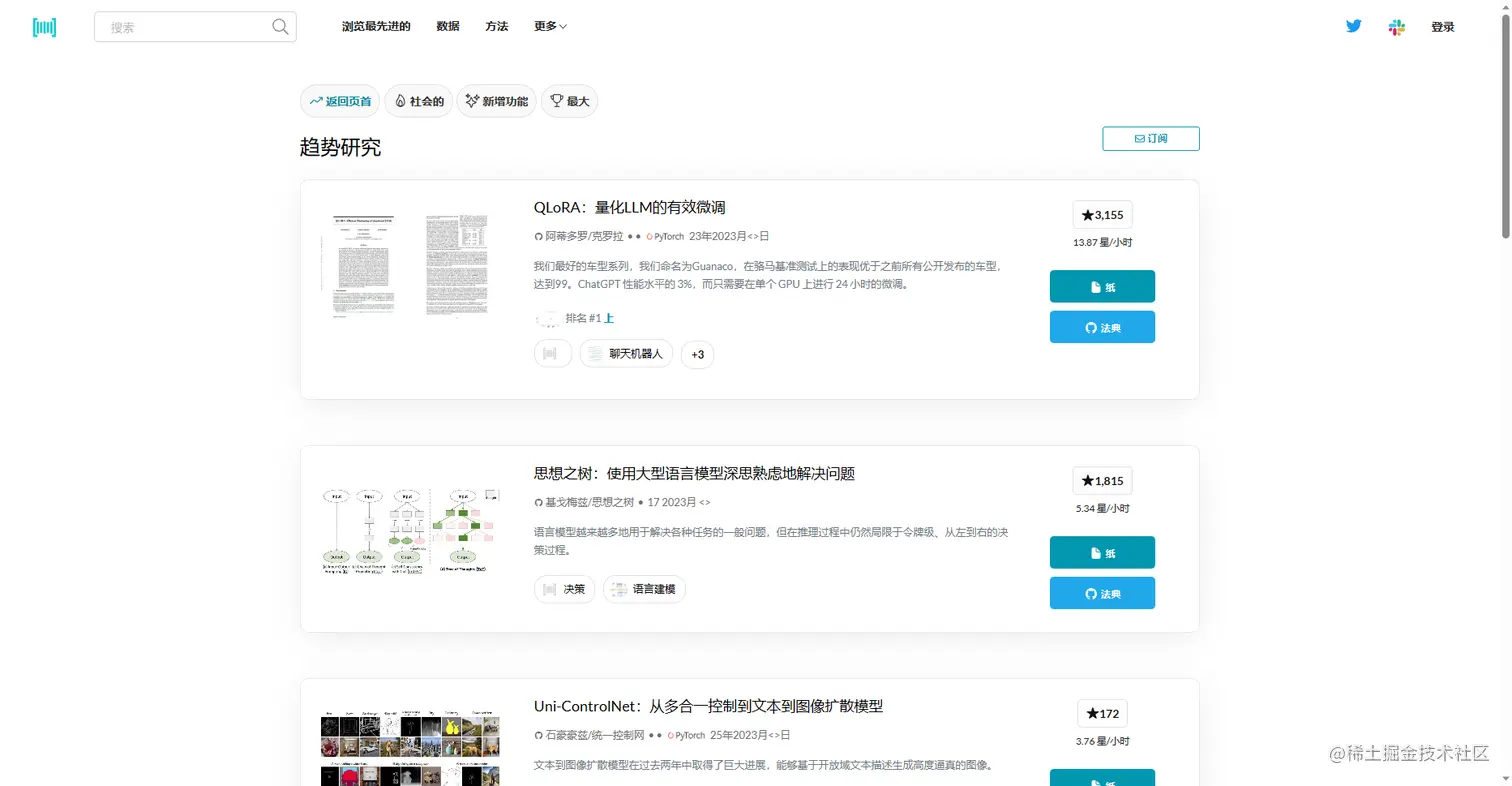Focus the 搜索 search field
The height and width of the screenshot is (786, 1512).
[195, 27]
